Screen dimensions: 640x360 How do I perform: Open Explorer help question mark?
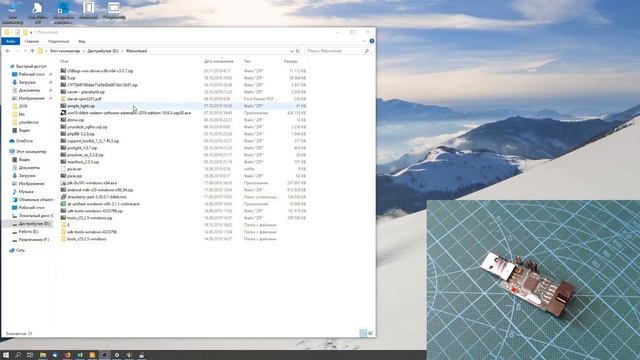point(371,41)
